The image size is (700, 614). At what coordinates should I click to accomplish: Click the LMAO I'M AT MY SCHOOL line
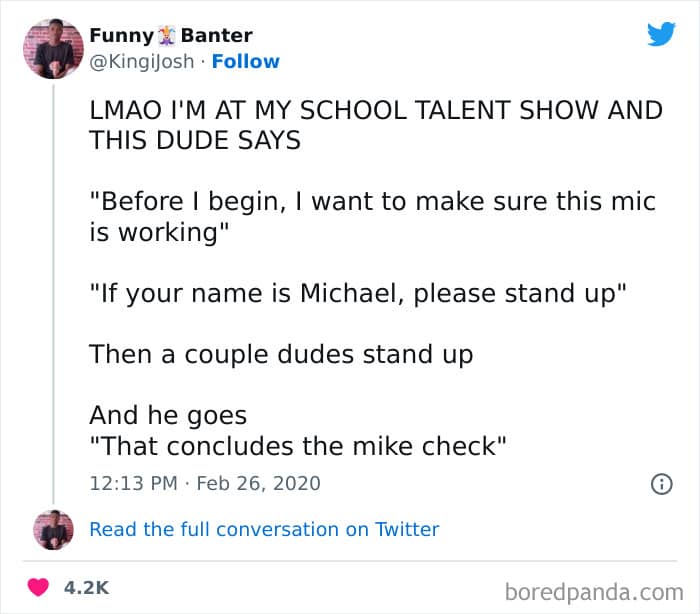(x=376, y=110)
